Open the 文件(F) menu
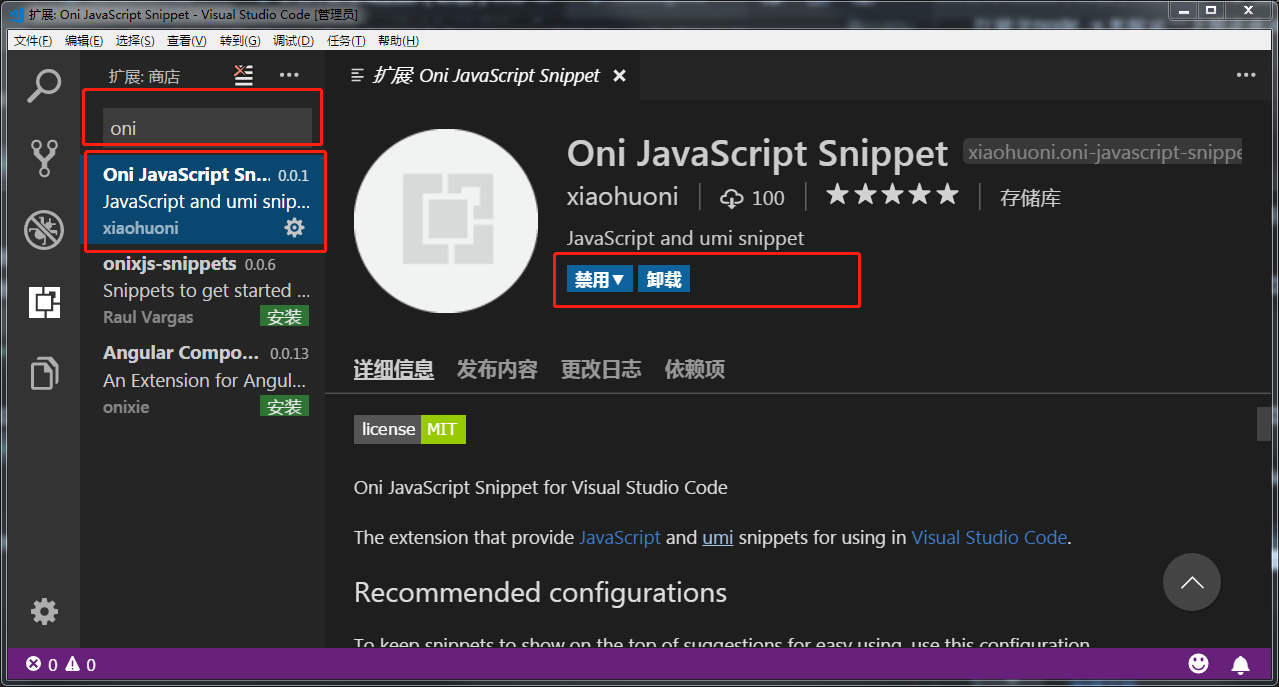 [x=33, y=41]
